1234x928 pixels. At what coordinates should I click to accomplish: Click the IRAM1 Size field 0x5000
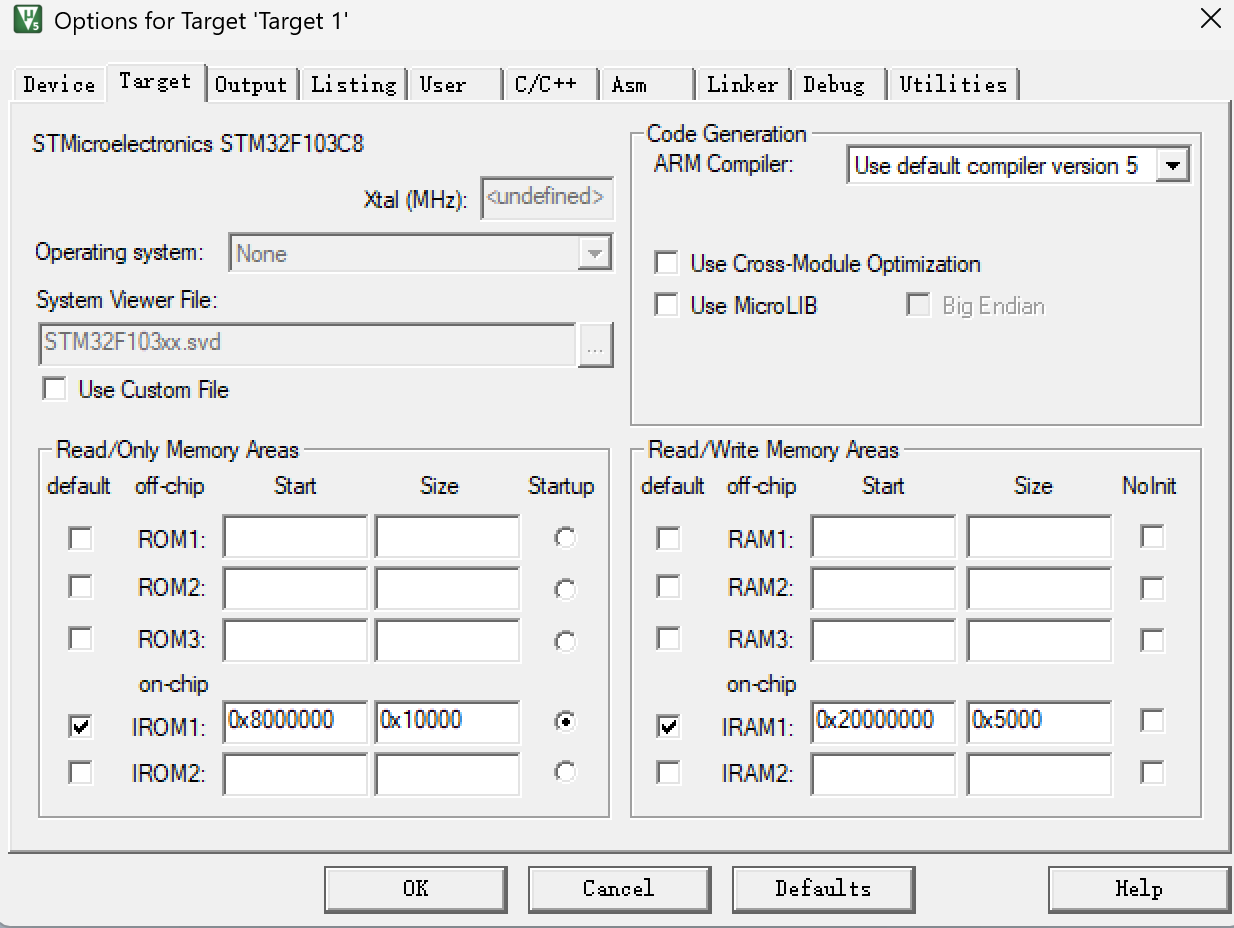pyautogui.click(x=1039, y=722)
